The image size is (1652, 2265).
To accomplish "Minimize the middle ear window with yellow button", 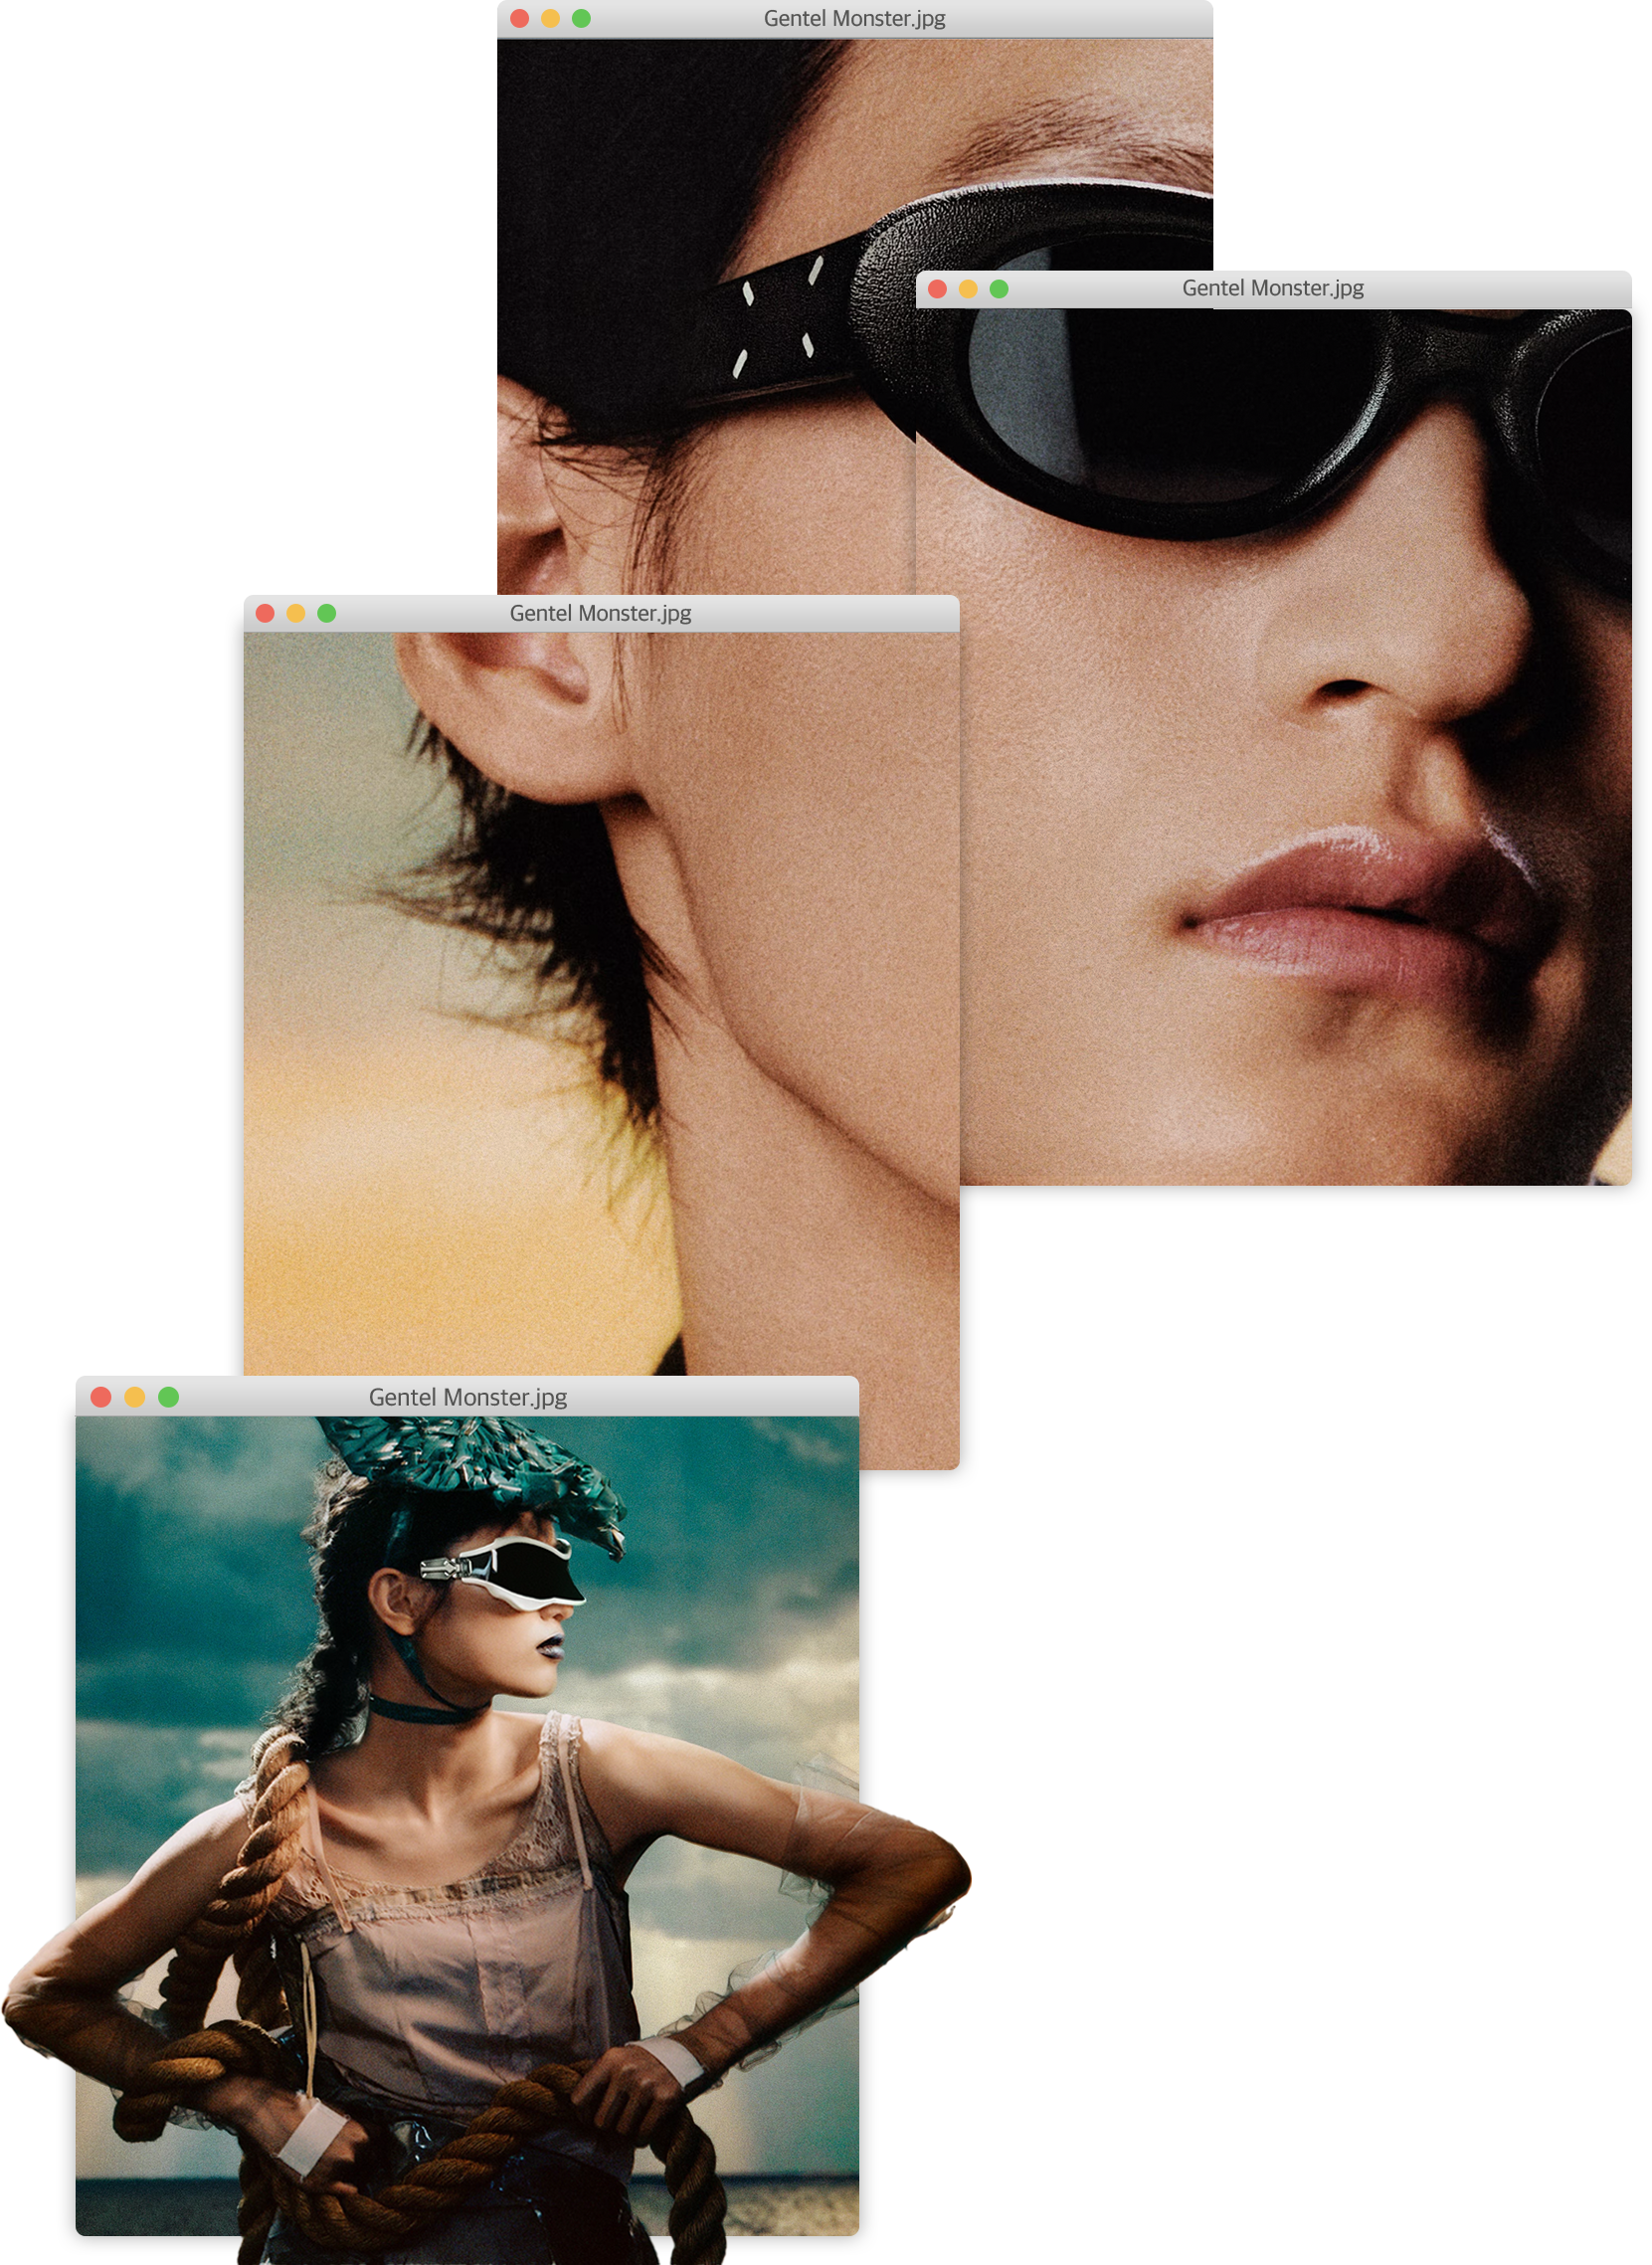I will point(296,613).
